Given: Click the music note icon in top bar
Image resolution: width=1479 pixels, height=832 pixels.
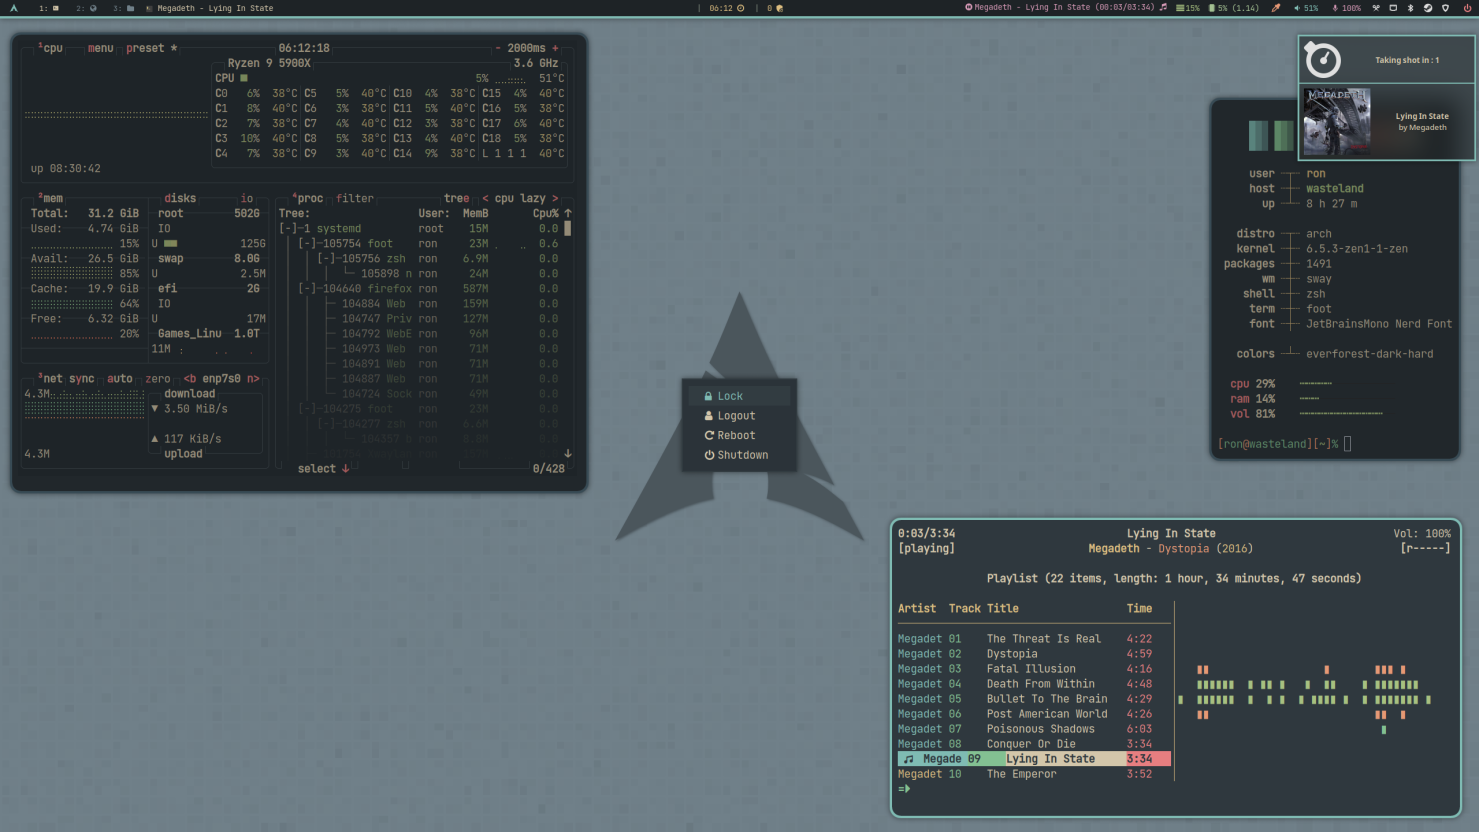Looking at the screenshot, I should tap(1163, 7).
